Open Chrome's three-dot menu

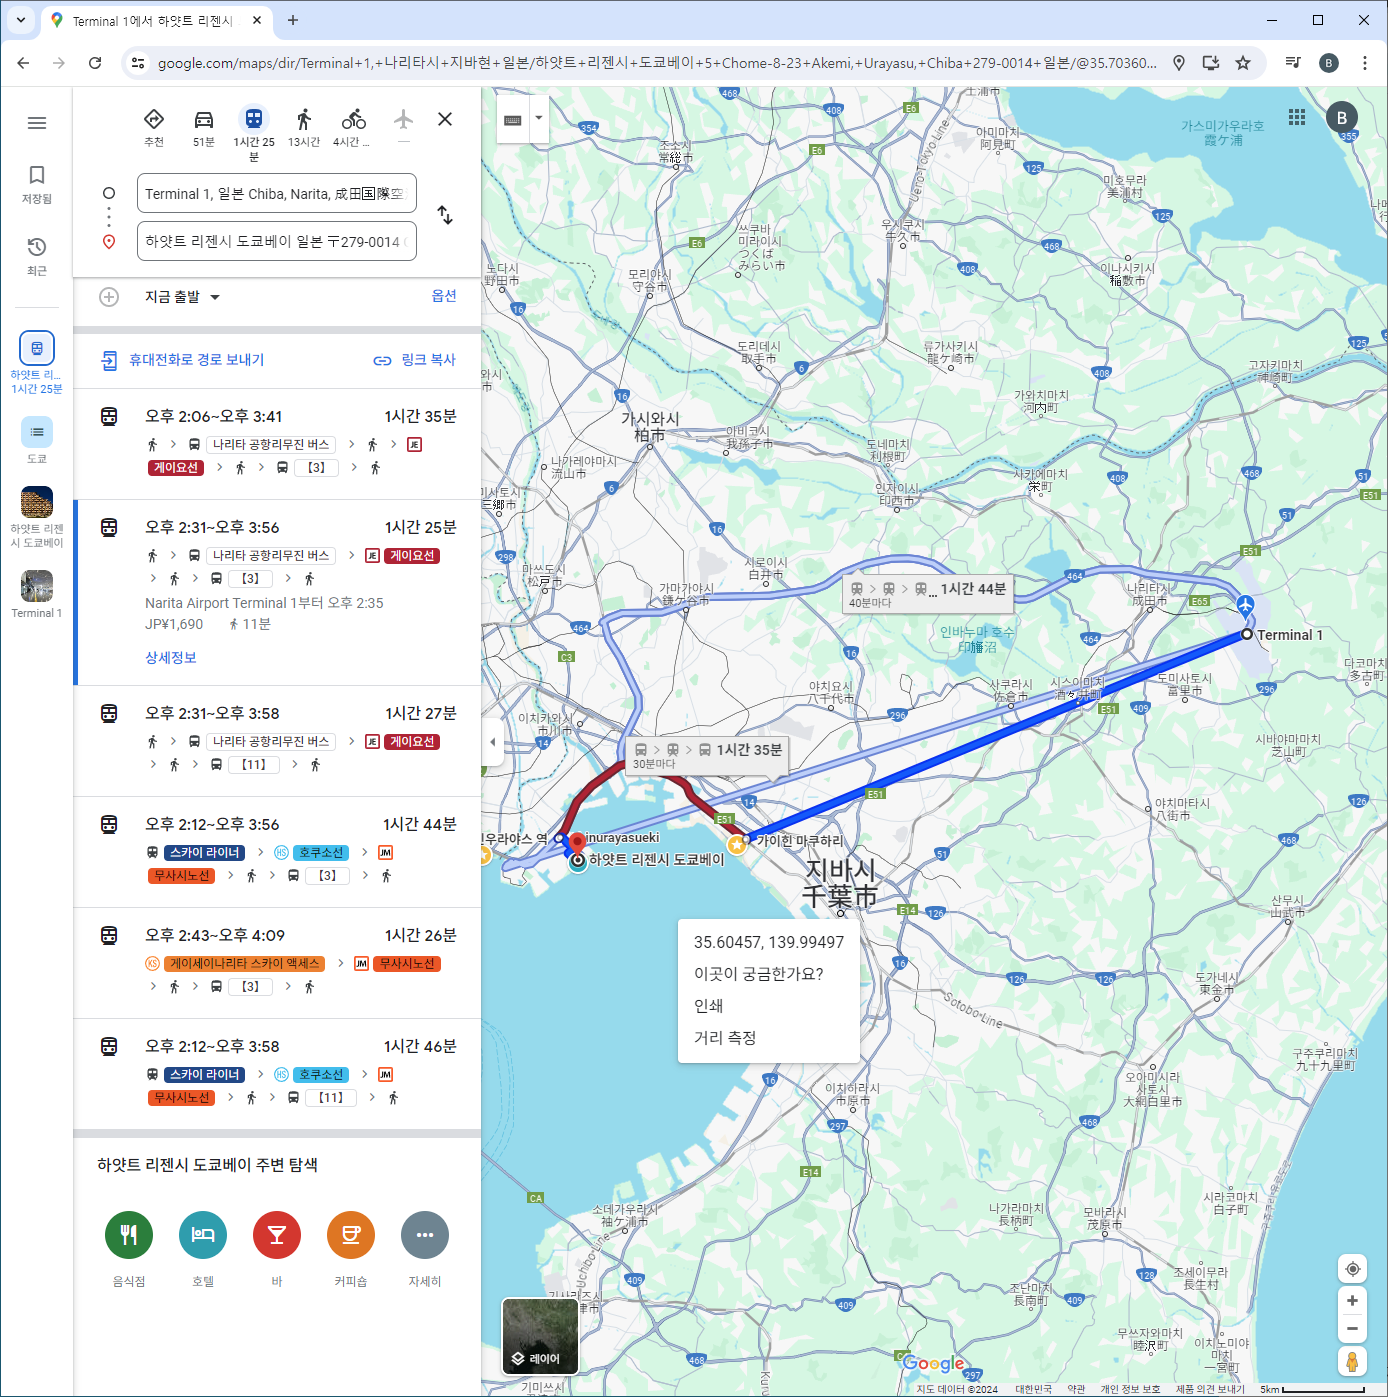pyautogui.click(x=1365, y=63)
